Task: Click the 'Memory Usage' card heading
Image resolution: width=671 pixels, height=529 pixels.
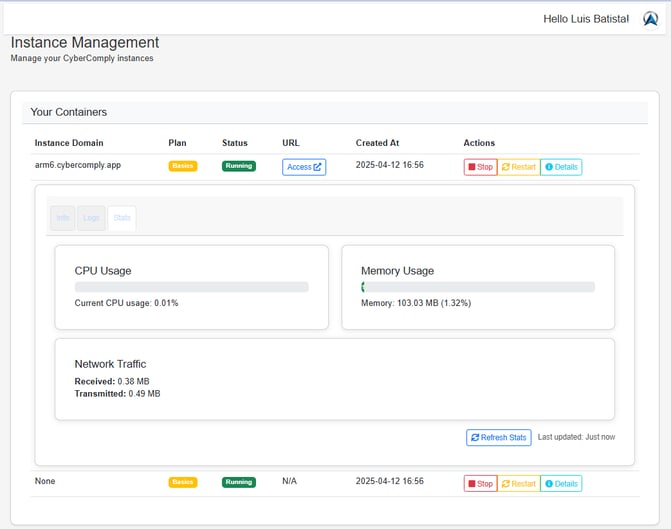Action: pos(397,271)
